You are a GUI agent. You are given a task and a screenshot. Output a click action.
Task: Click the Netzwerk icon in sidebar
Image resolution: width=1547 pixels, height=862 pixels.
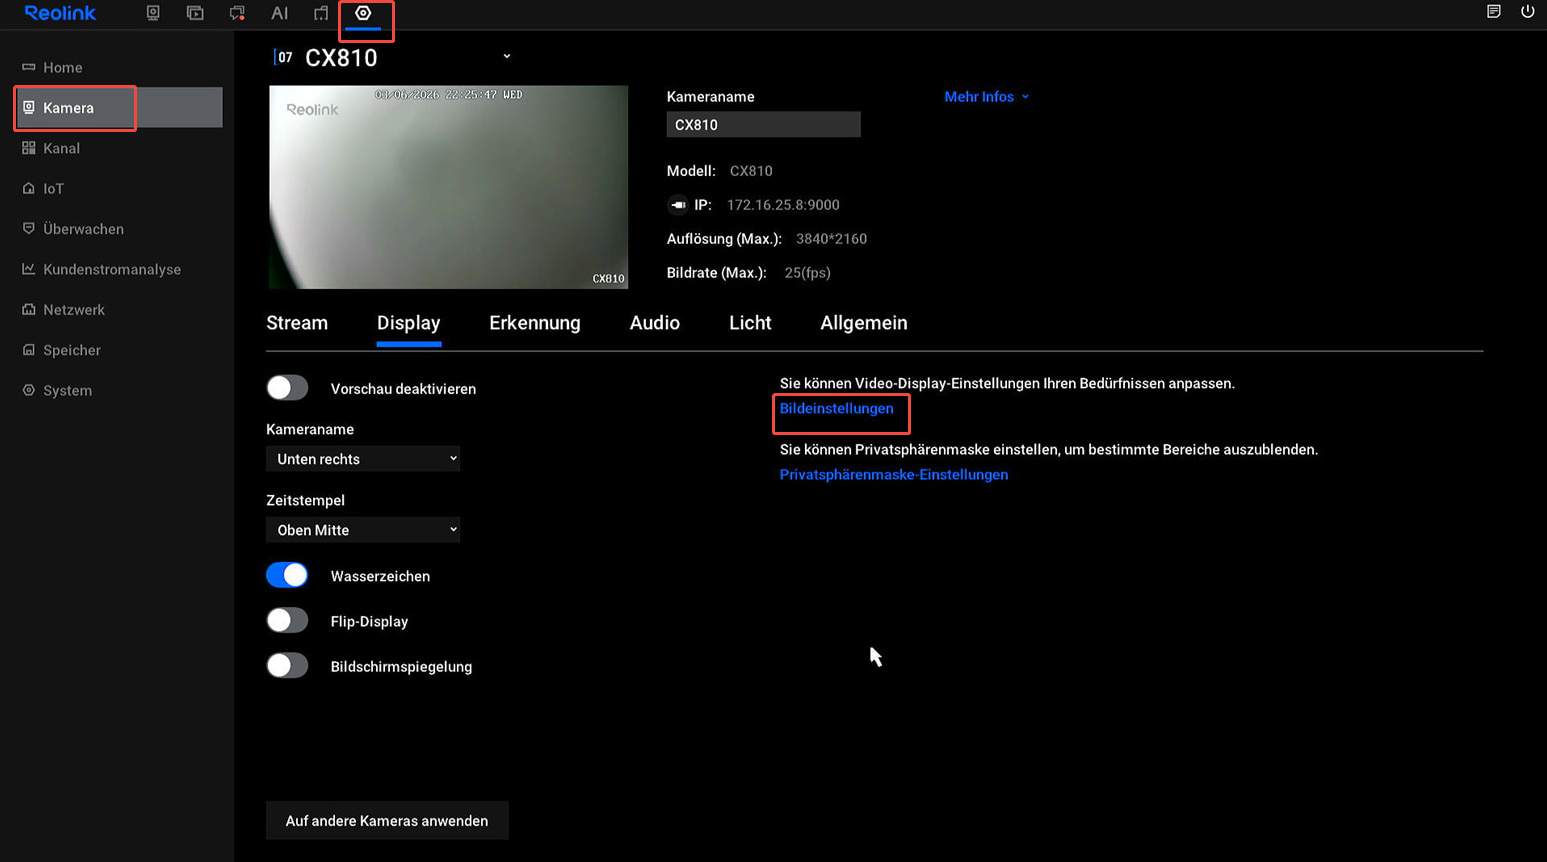[x=28, y=309]
